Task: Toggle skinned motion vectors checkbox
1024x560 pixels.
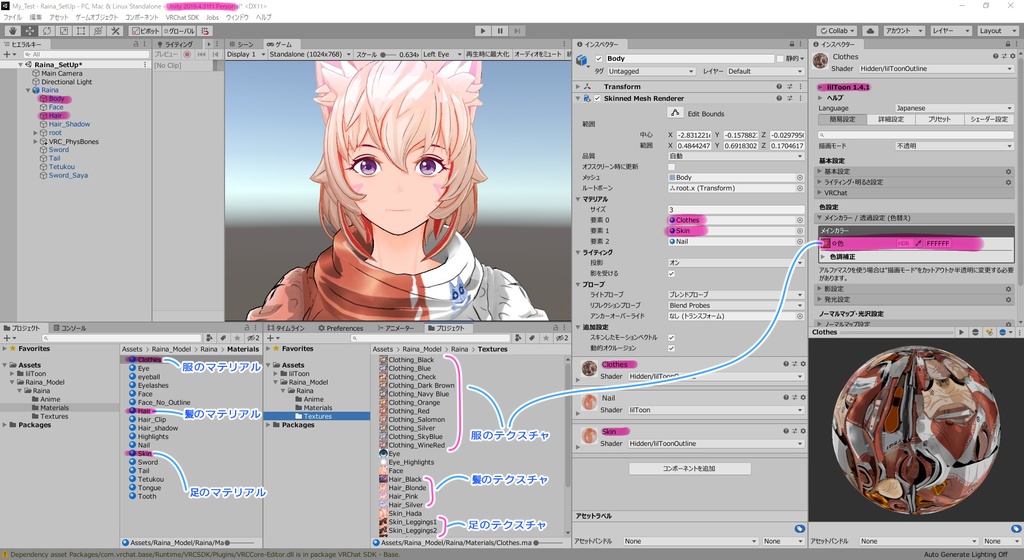Action: tap(671, 337)
